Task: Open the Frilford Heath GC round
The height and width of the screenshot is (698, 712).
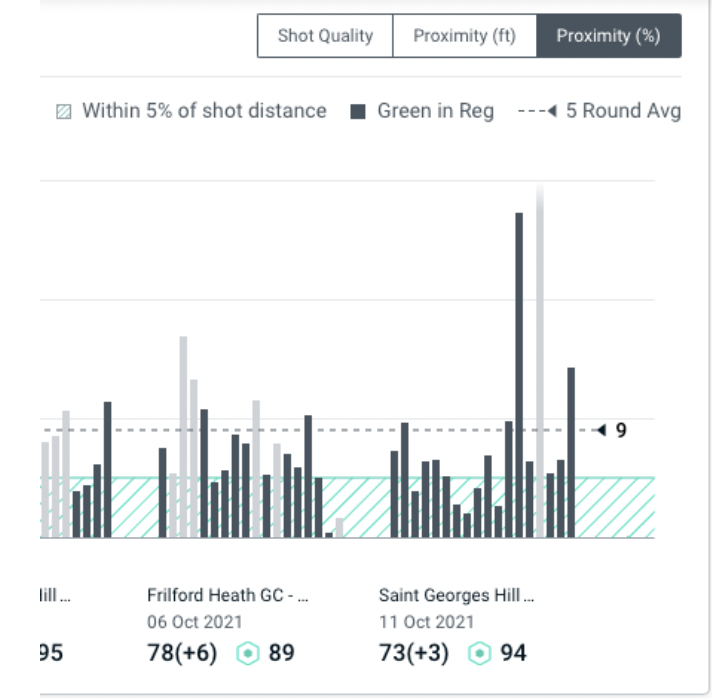Action: click(227, 596)
